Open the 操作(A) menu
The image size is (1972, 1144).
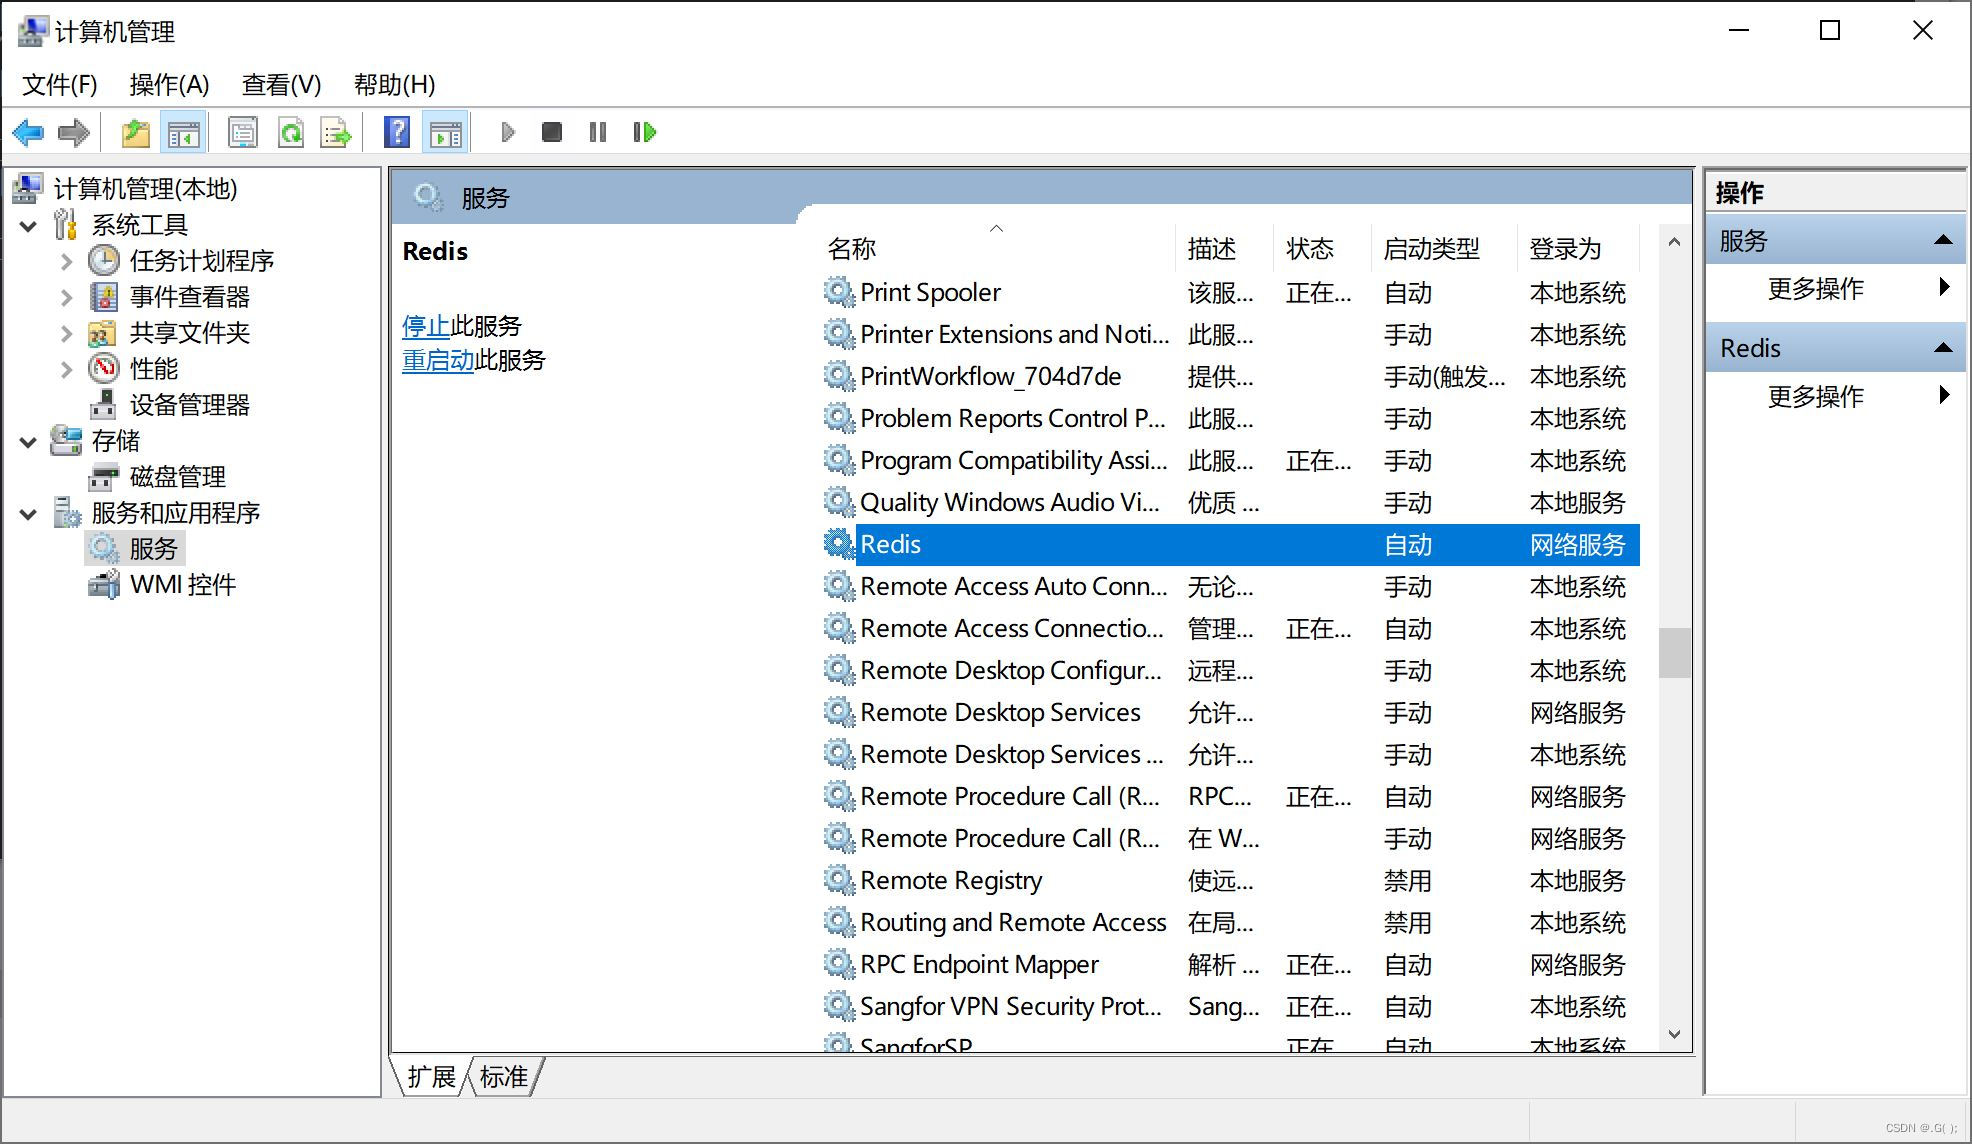coord(169,85)
